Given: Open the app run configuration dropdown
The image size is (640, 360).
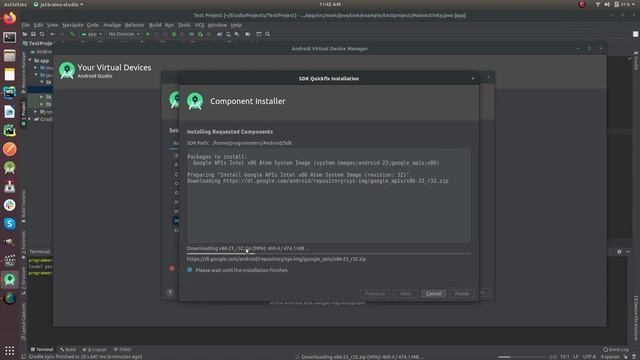Looking at the screenshot, I should click(x=92, y=34).
